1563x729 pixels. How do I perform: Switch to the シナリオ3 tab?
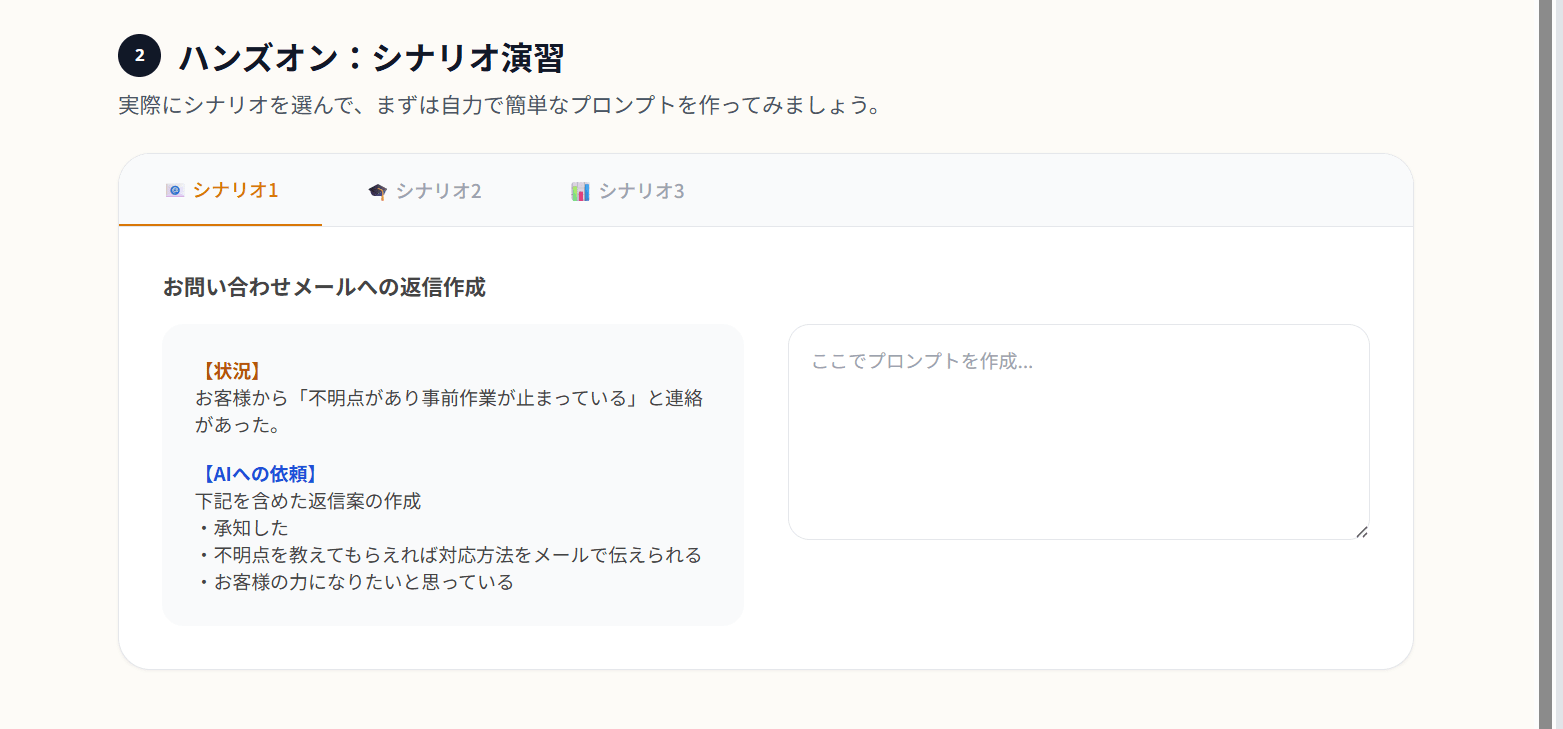627,190
